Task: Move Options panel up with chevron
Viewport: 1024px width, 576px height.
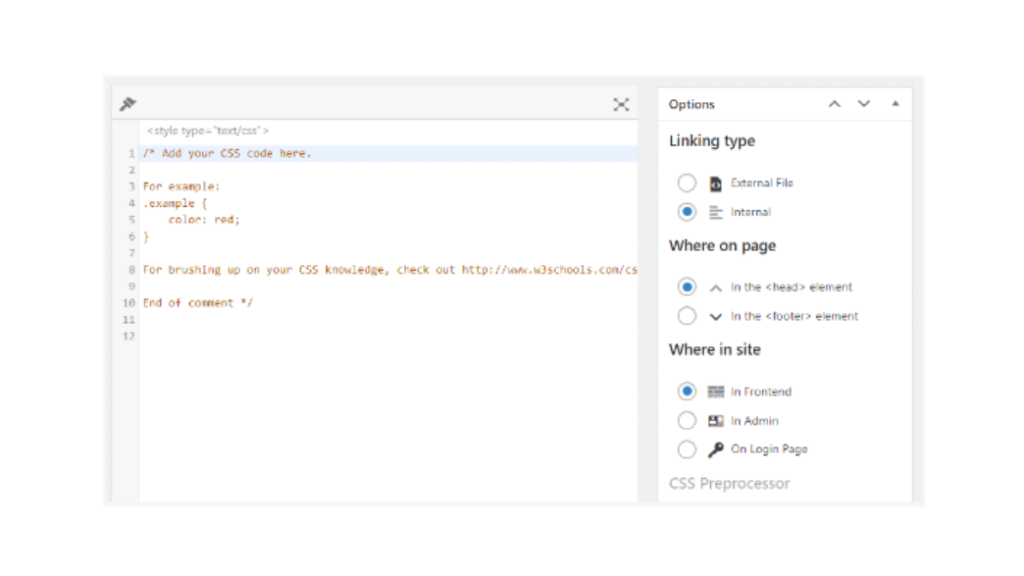Action: tap(835, 104)
